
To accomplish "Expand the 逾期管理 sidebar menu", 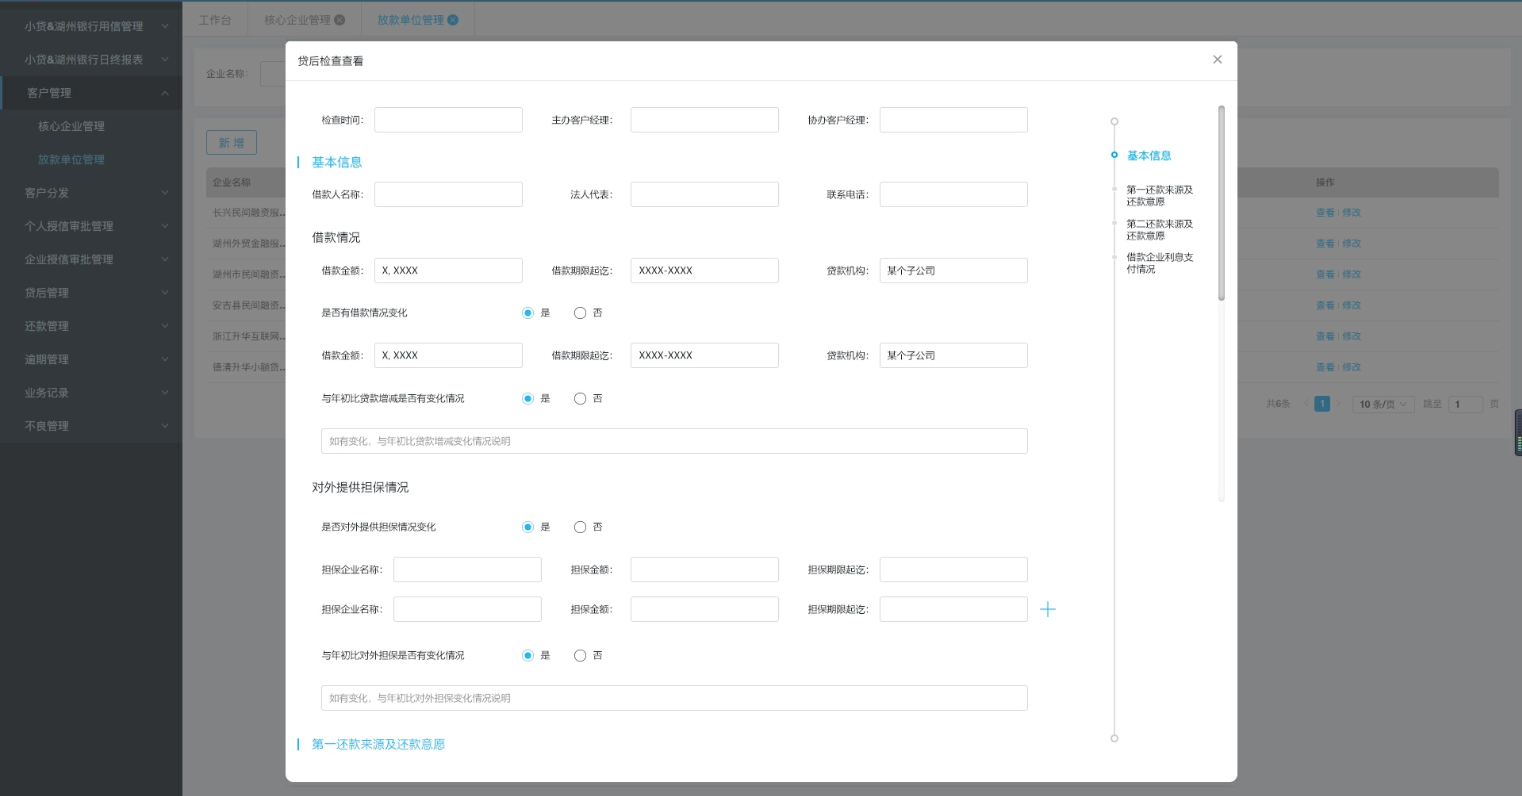I will [x=91, y=359].
